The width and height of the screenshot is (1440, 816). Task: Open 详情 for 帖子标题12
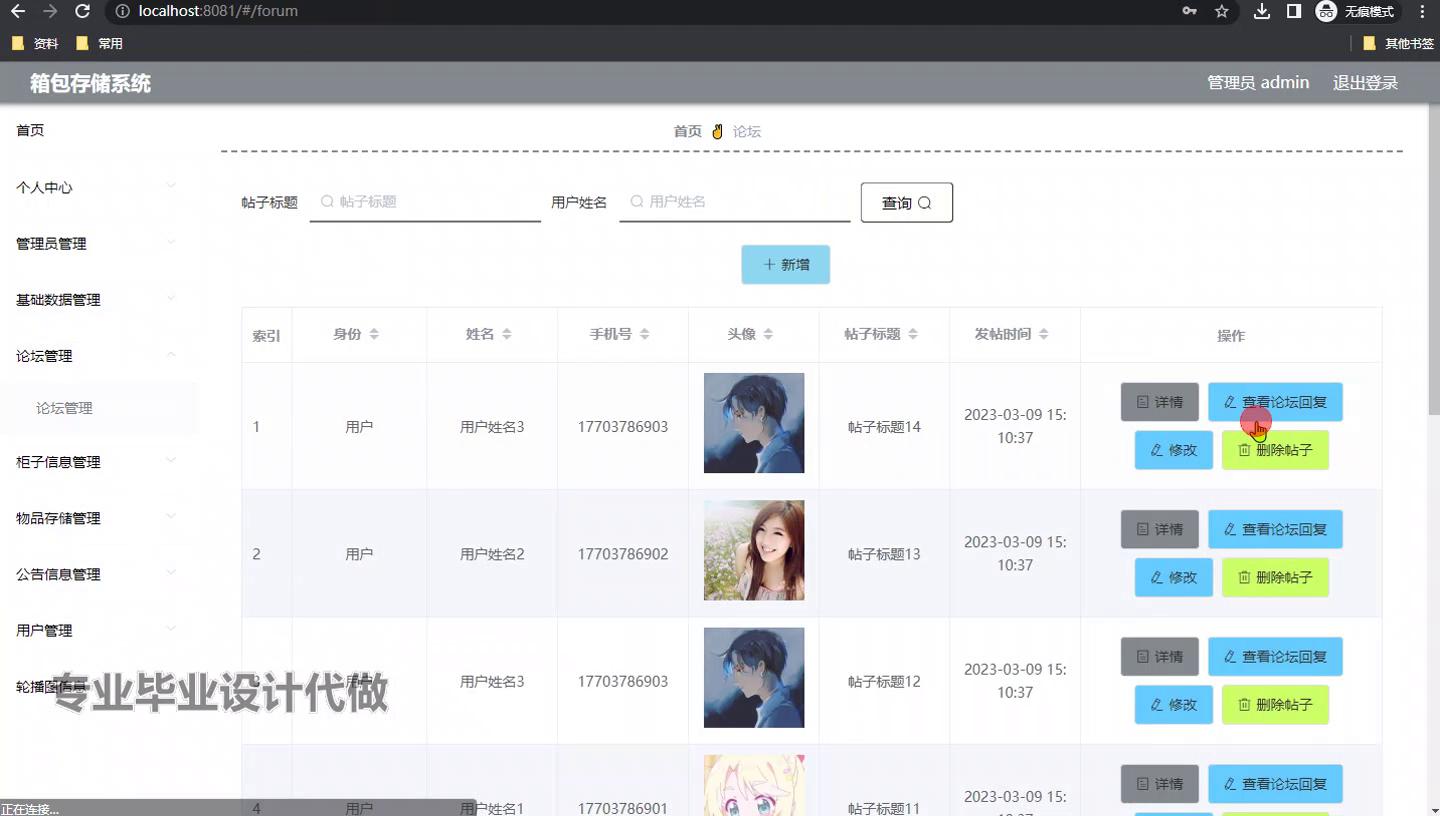tap(1159, 656)
